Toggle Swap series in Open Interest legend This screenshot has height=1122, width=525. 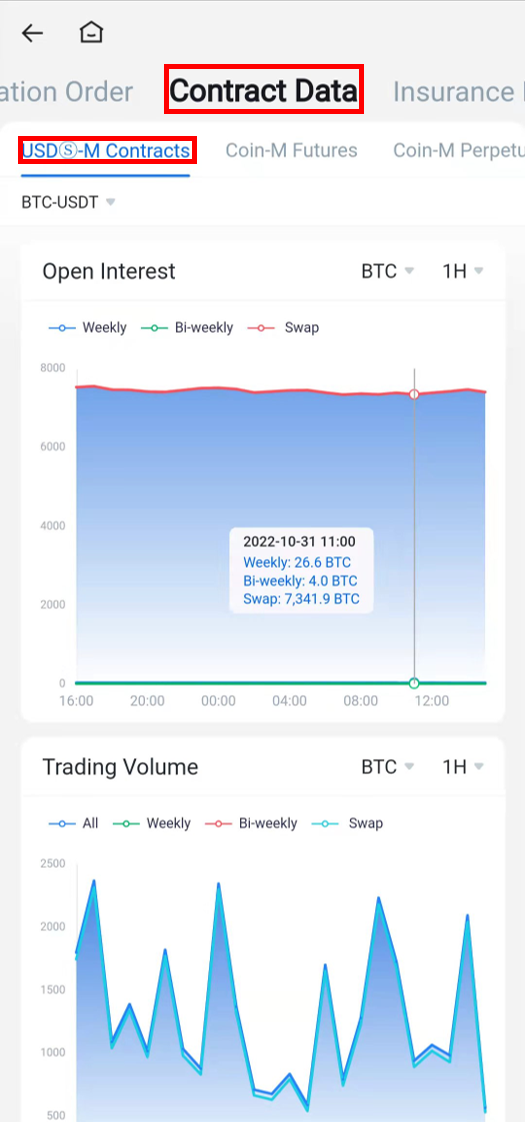[x=283, y=328]
